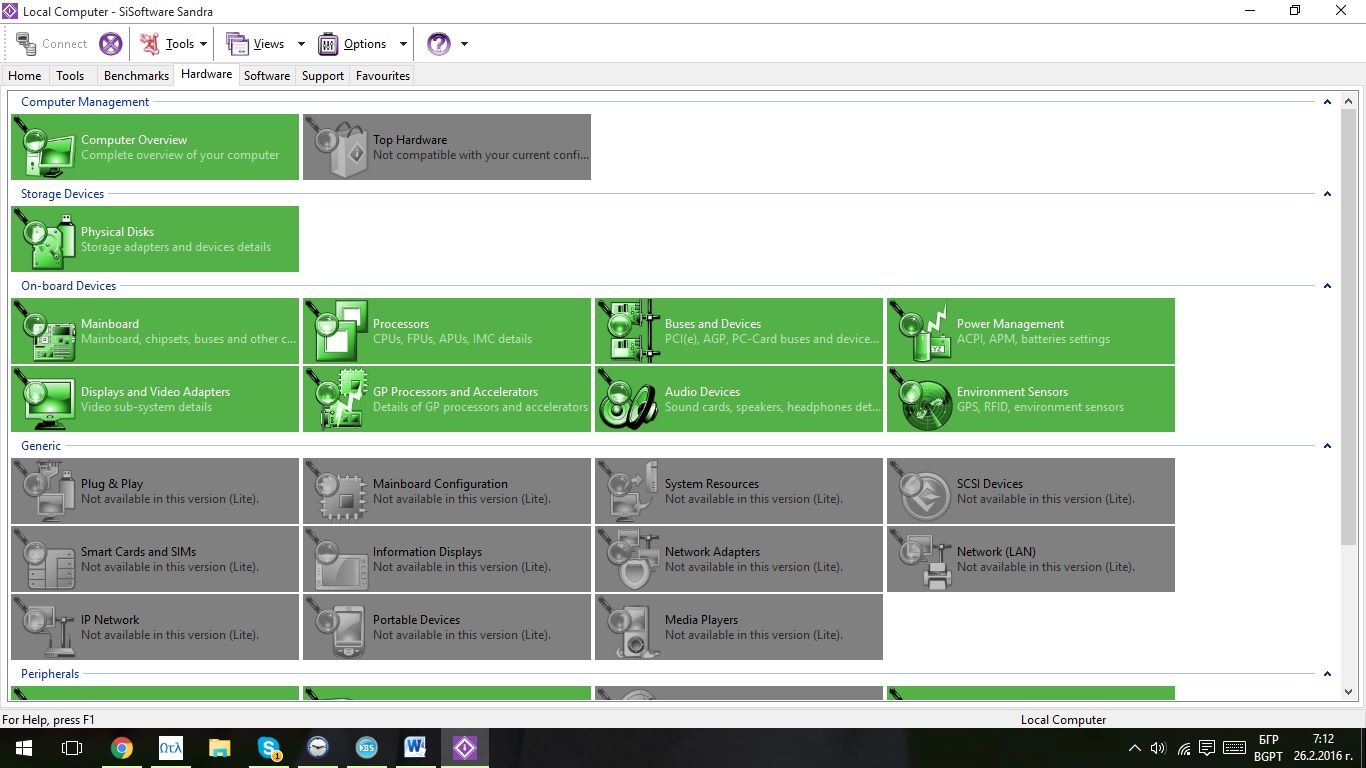Viewport: 1366px width, 768px height.
Task: Open the Computer Overview module icon
Action: tap(45, 147)
